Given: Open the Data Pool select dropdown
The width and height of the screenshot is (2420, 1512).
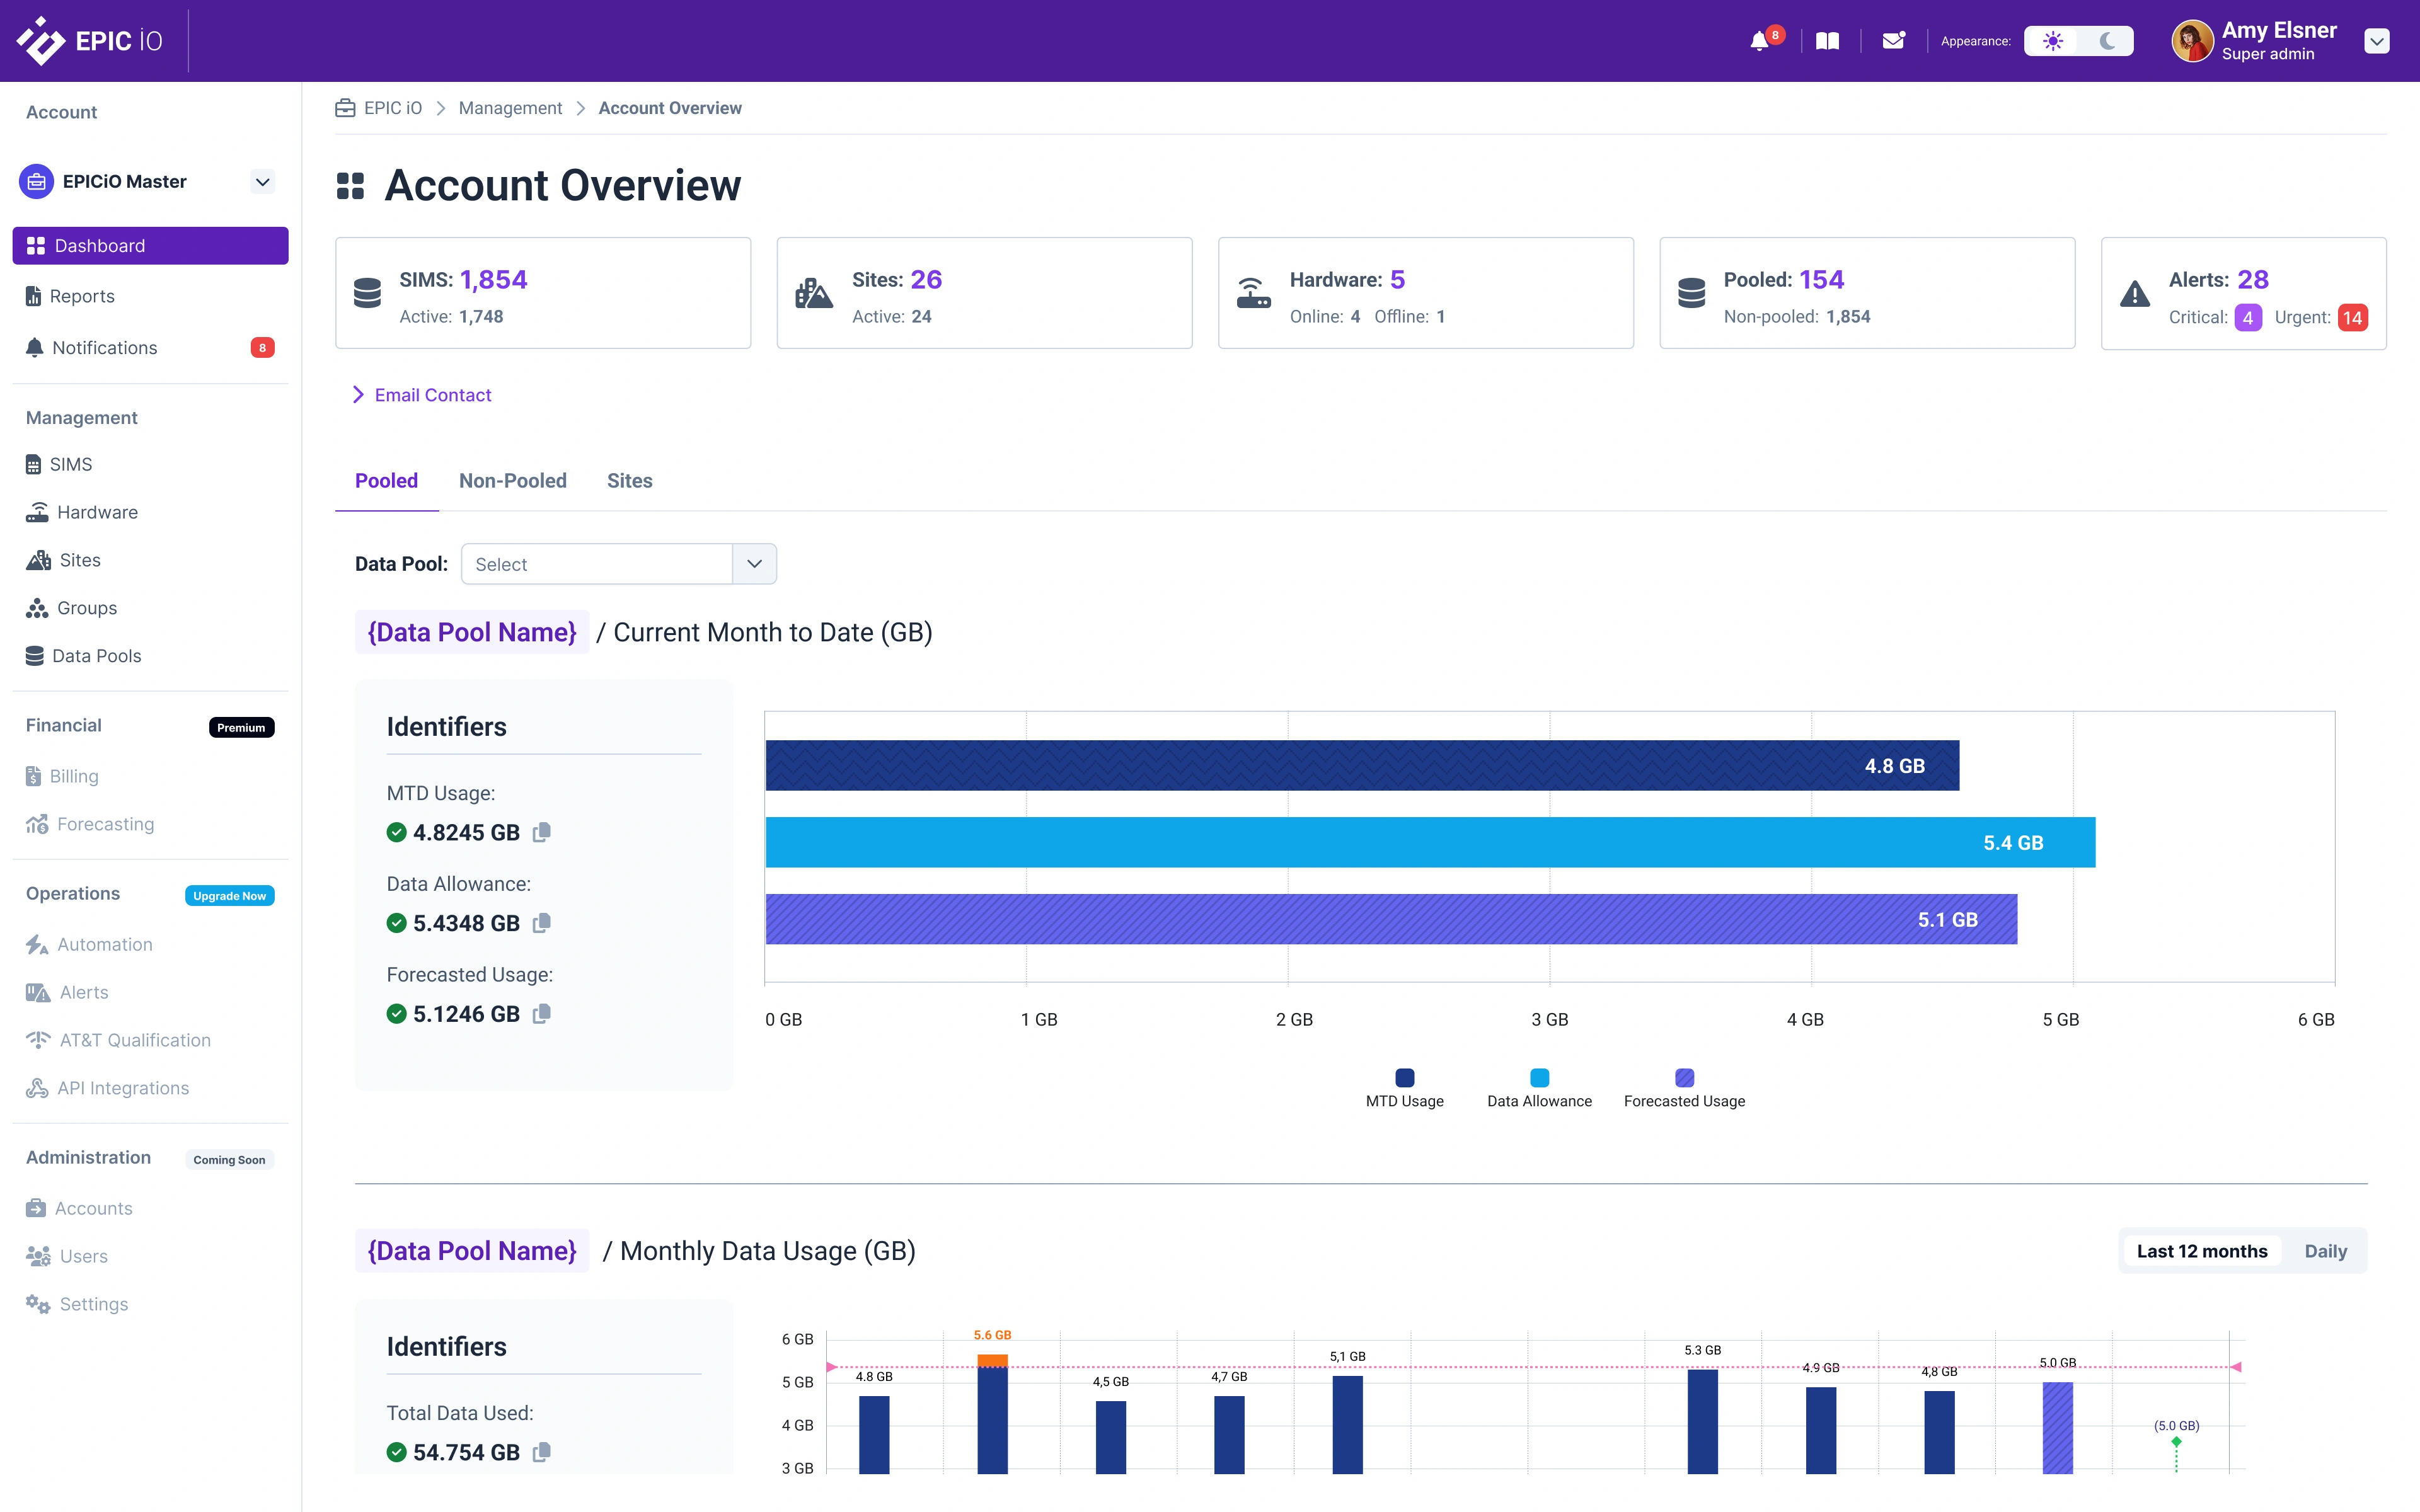Looking at the screenshot, I should pos(754,563).
